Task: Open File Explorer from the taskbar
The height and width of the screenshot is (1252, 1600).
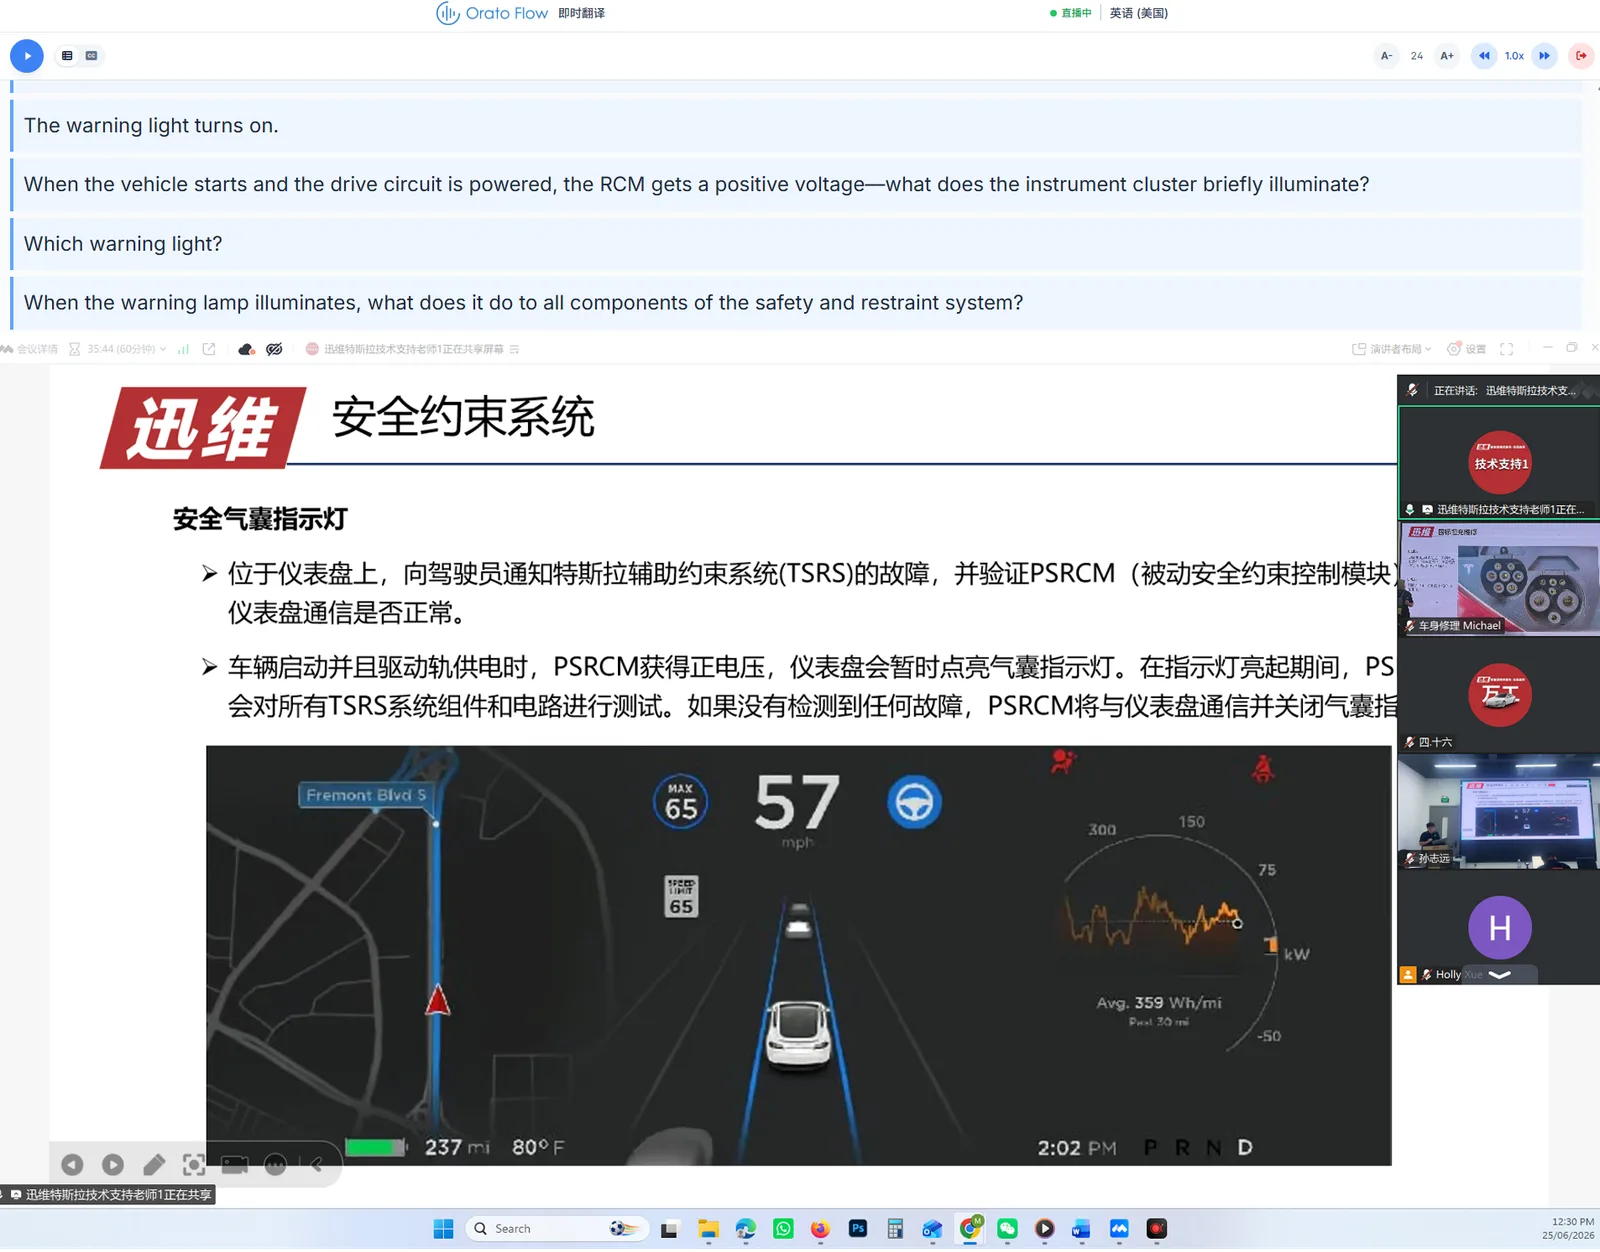Action: pyautogui.click(x=708, y=1229)
